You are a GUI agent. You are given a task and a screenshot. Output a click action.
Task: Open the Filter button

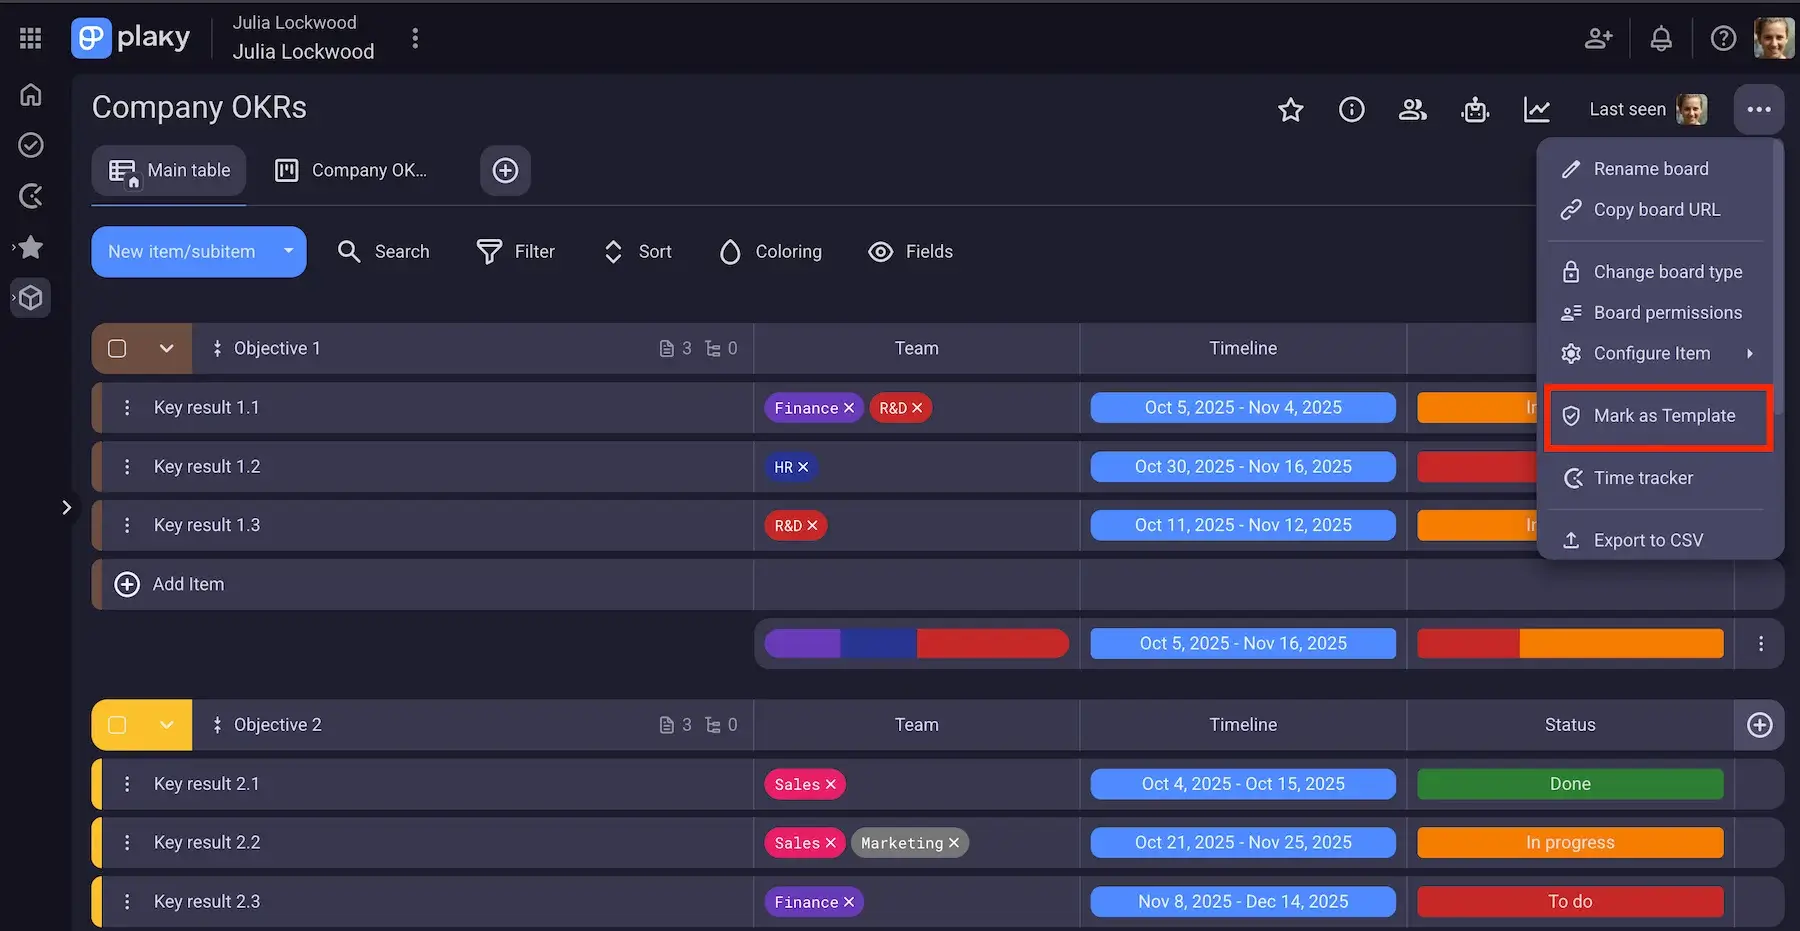(x=516, y=252)
